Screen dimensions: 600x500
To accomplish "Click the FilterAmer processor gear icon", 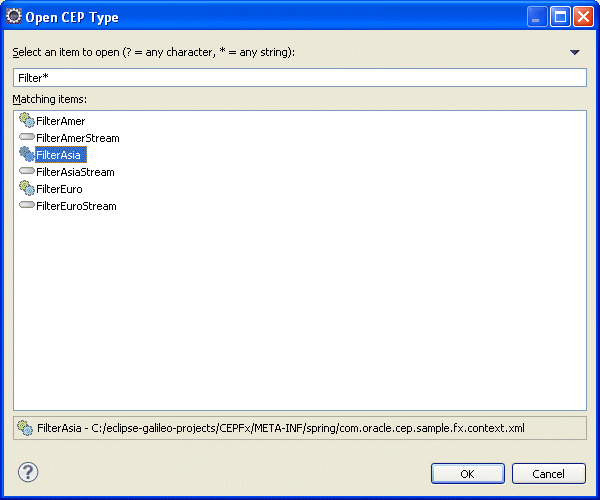I will pos(27,120).
